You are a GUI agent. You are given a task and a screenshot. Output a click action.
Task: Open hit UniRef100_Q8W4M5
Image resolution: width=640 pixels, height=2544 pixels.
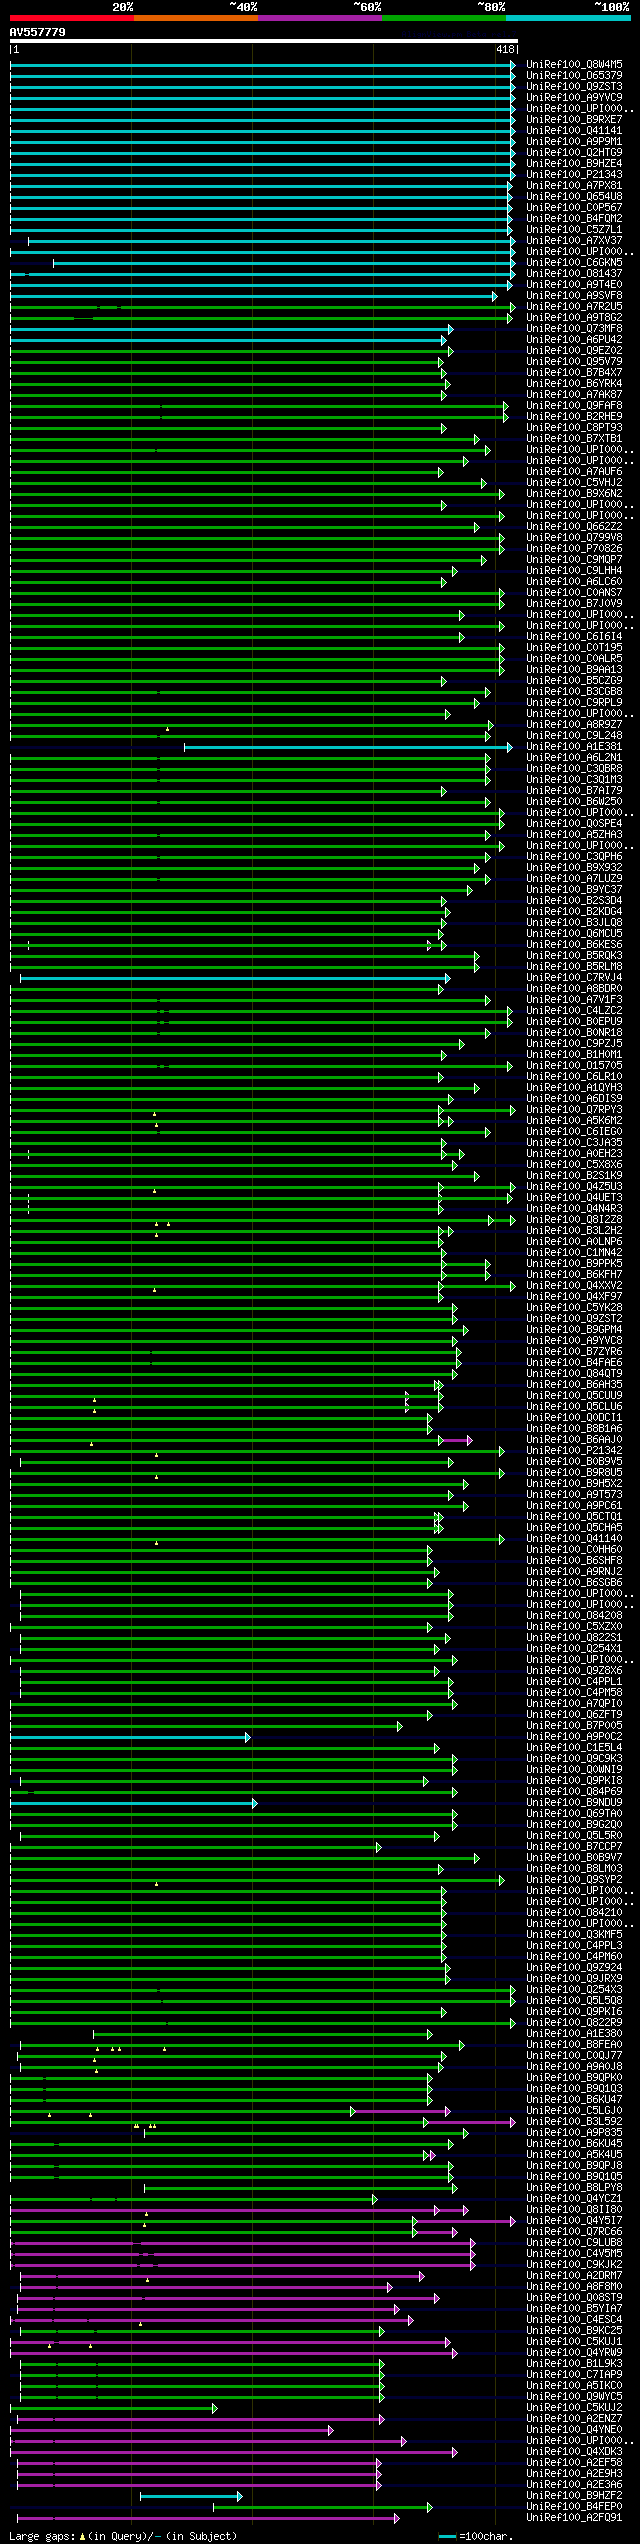pyautogui.click(x=574, y=64)
